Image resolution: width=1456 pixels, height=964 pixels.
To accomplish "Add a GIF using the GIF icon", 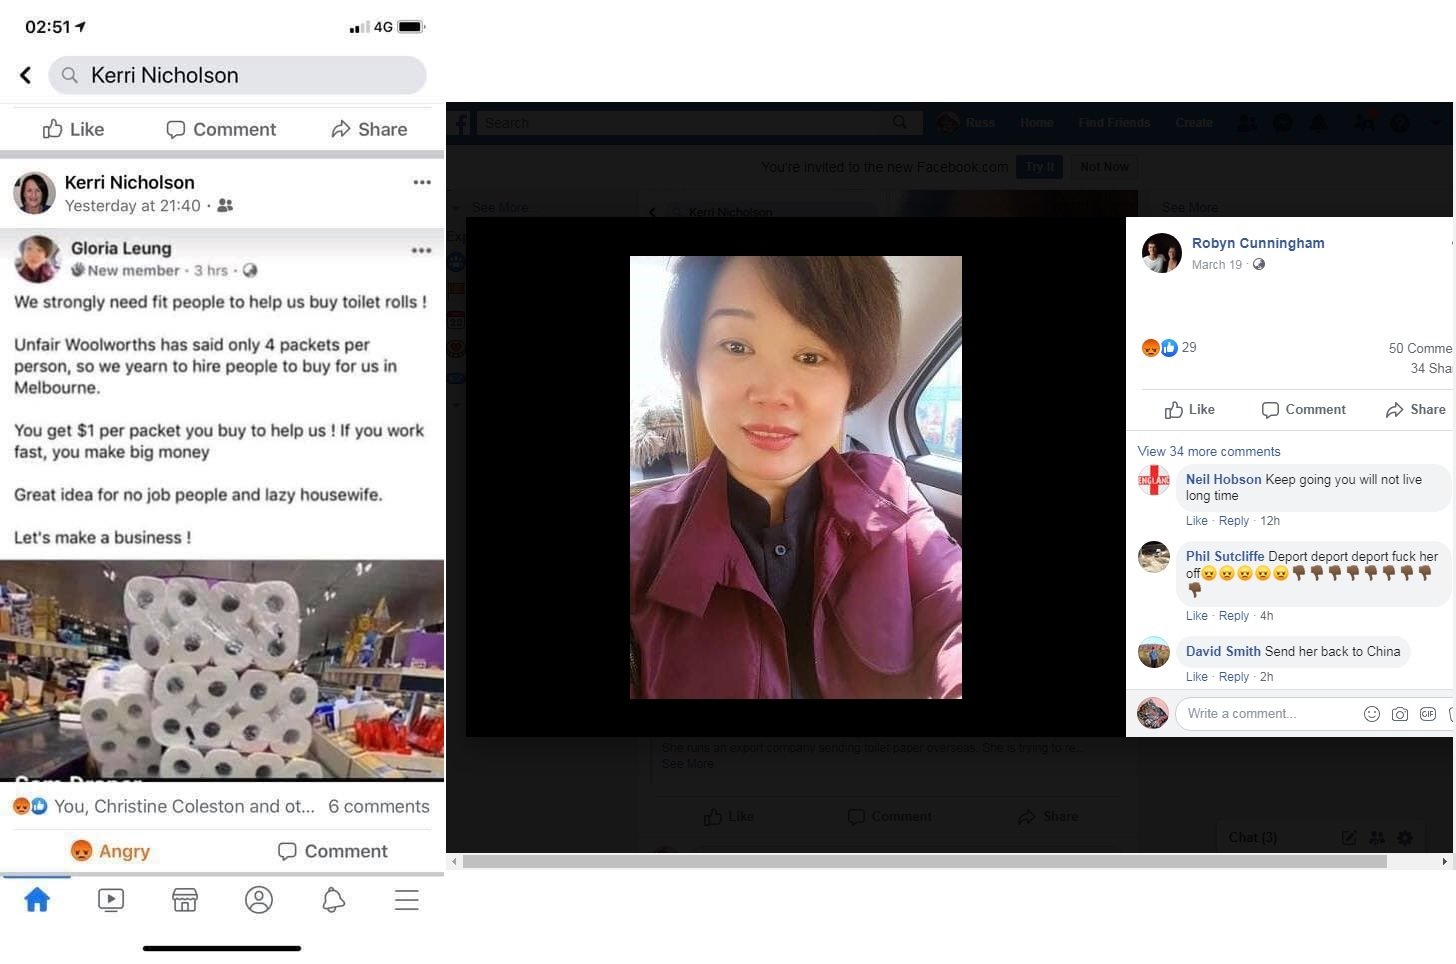I will coord(1428,714).
